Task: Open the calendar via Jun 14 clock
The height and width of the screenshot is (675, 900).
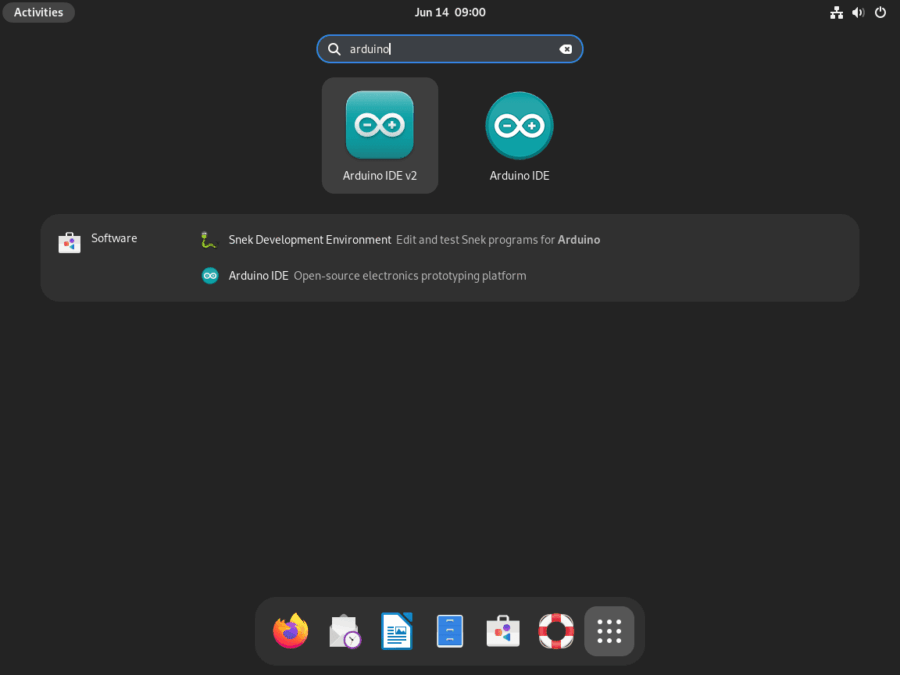Action: click(x=450, y=12)
